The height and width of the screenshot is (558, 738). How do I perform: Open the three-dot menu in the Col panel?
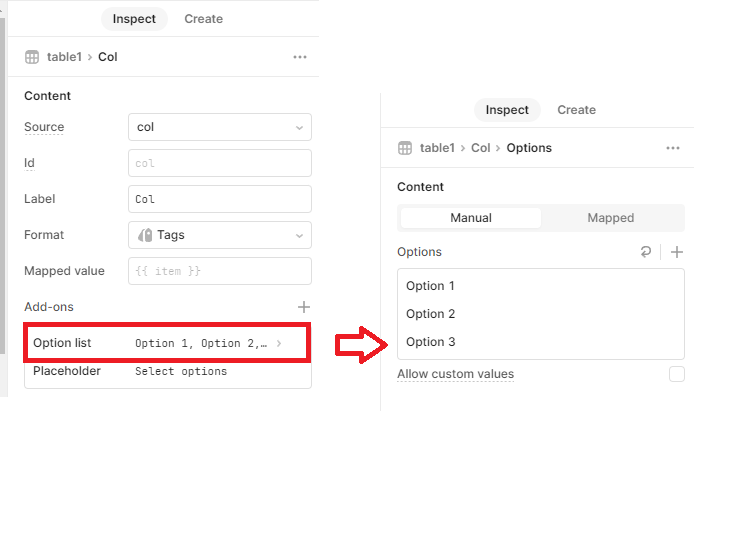pos(300,57)
